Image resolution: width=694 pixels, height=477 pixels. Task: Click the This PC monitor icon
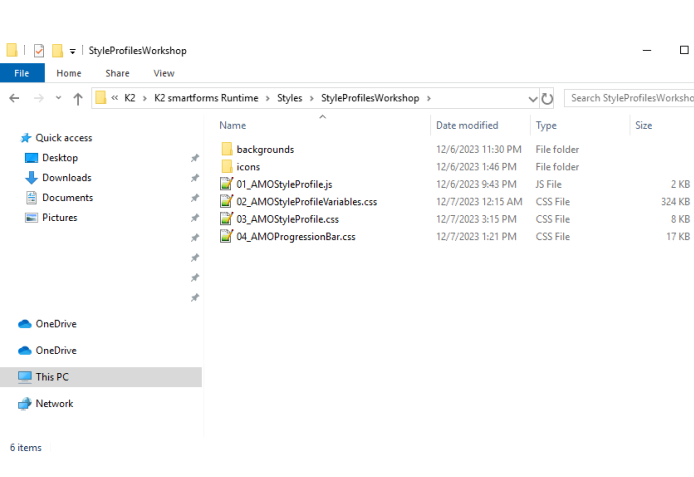(25, 377)
